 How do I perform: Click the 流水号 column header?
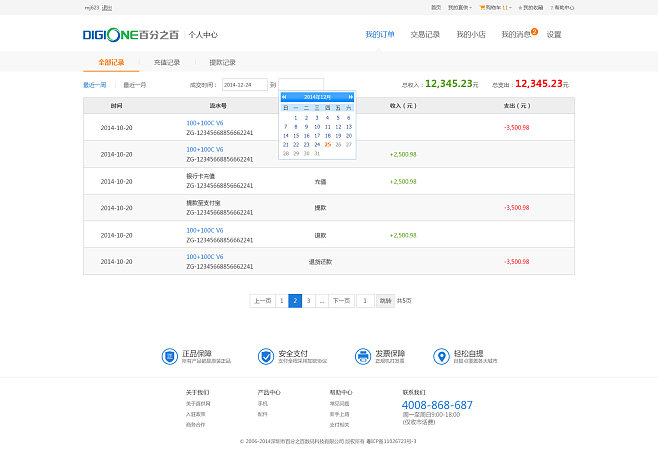218,106
